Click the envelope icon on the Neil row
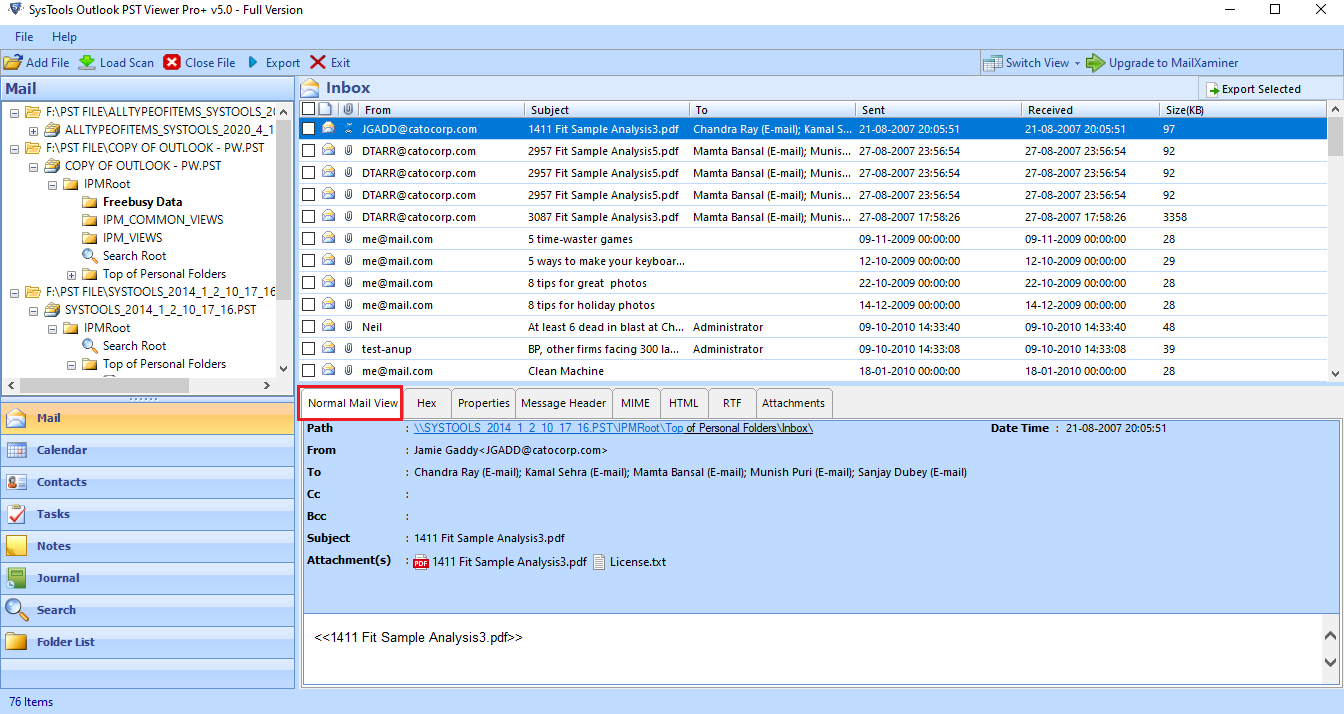Image resolution: width=1344 pixels, height=714 pixels. [x=328, y=327]
